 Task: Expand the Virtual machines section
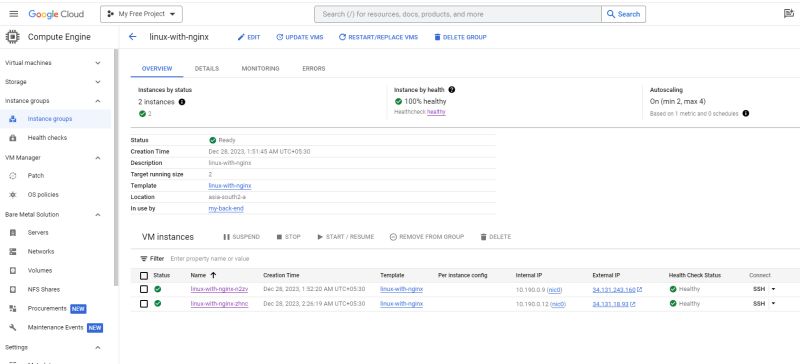(98, 63)
